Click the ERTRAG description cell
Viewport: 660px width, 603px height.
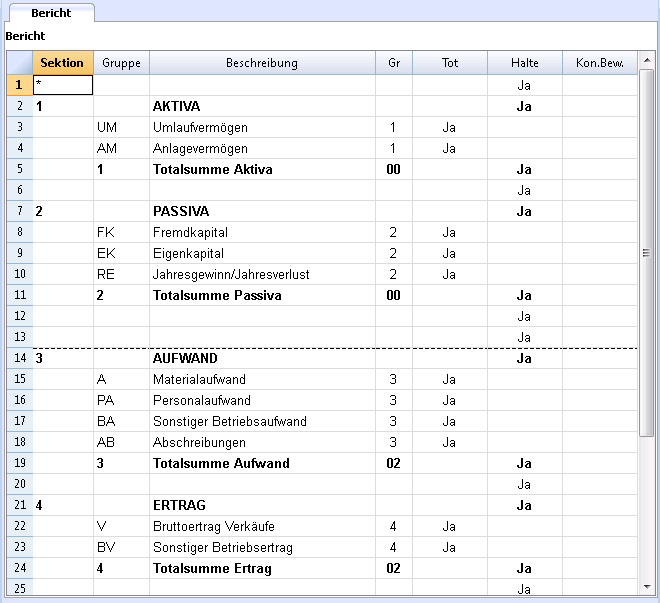(262, 505)
